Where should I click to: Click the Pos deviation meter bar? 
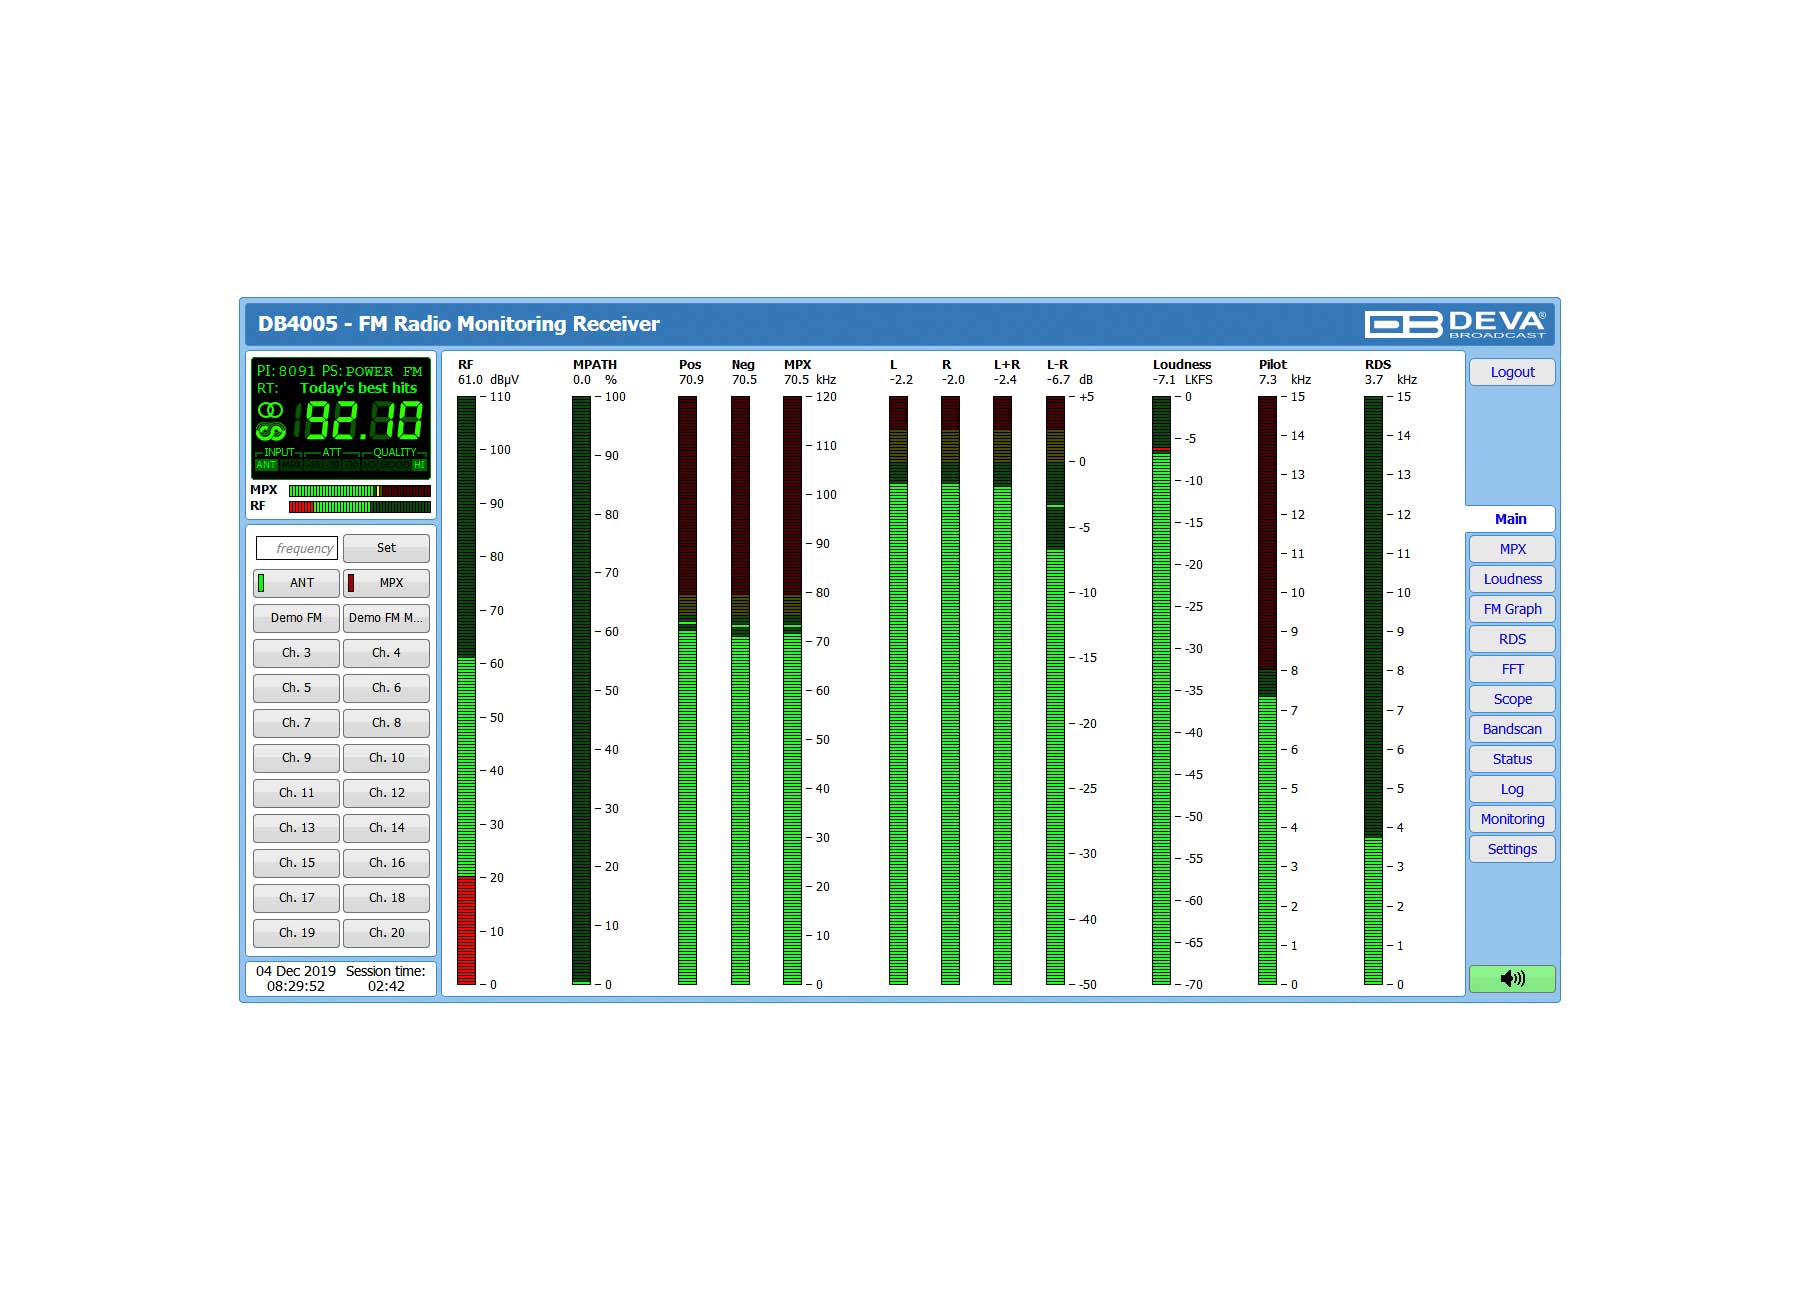687,690
